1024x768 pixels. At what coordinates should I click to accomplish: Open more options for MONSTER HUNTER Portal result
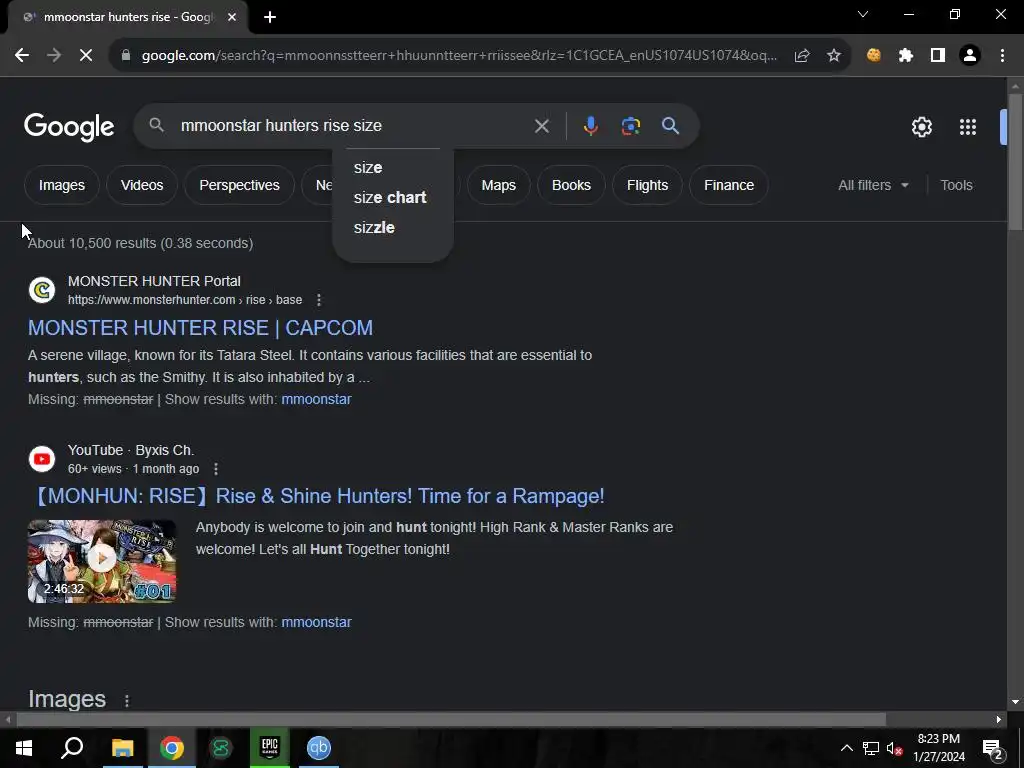(319, 300)
